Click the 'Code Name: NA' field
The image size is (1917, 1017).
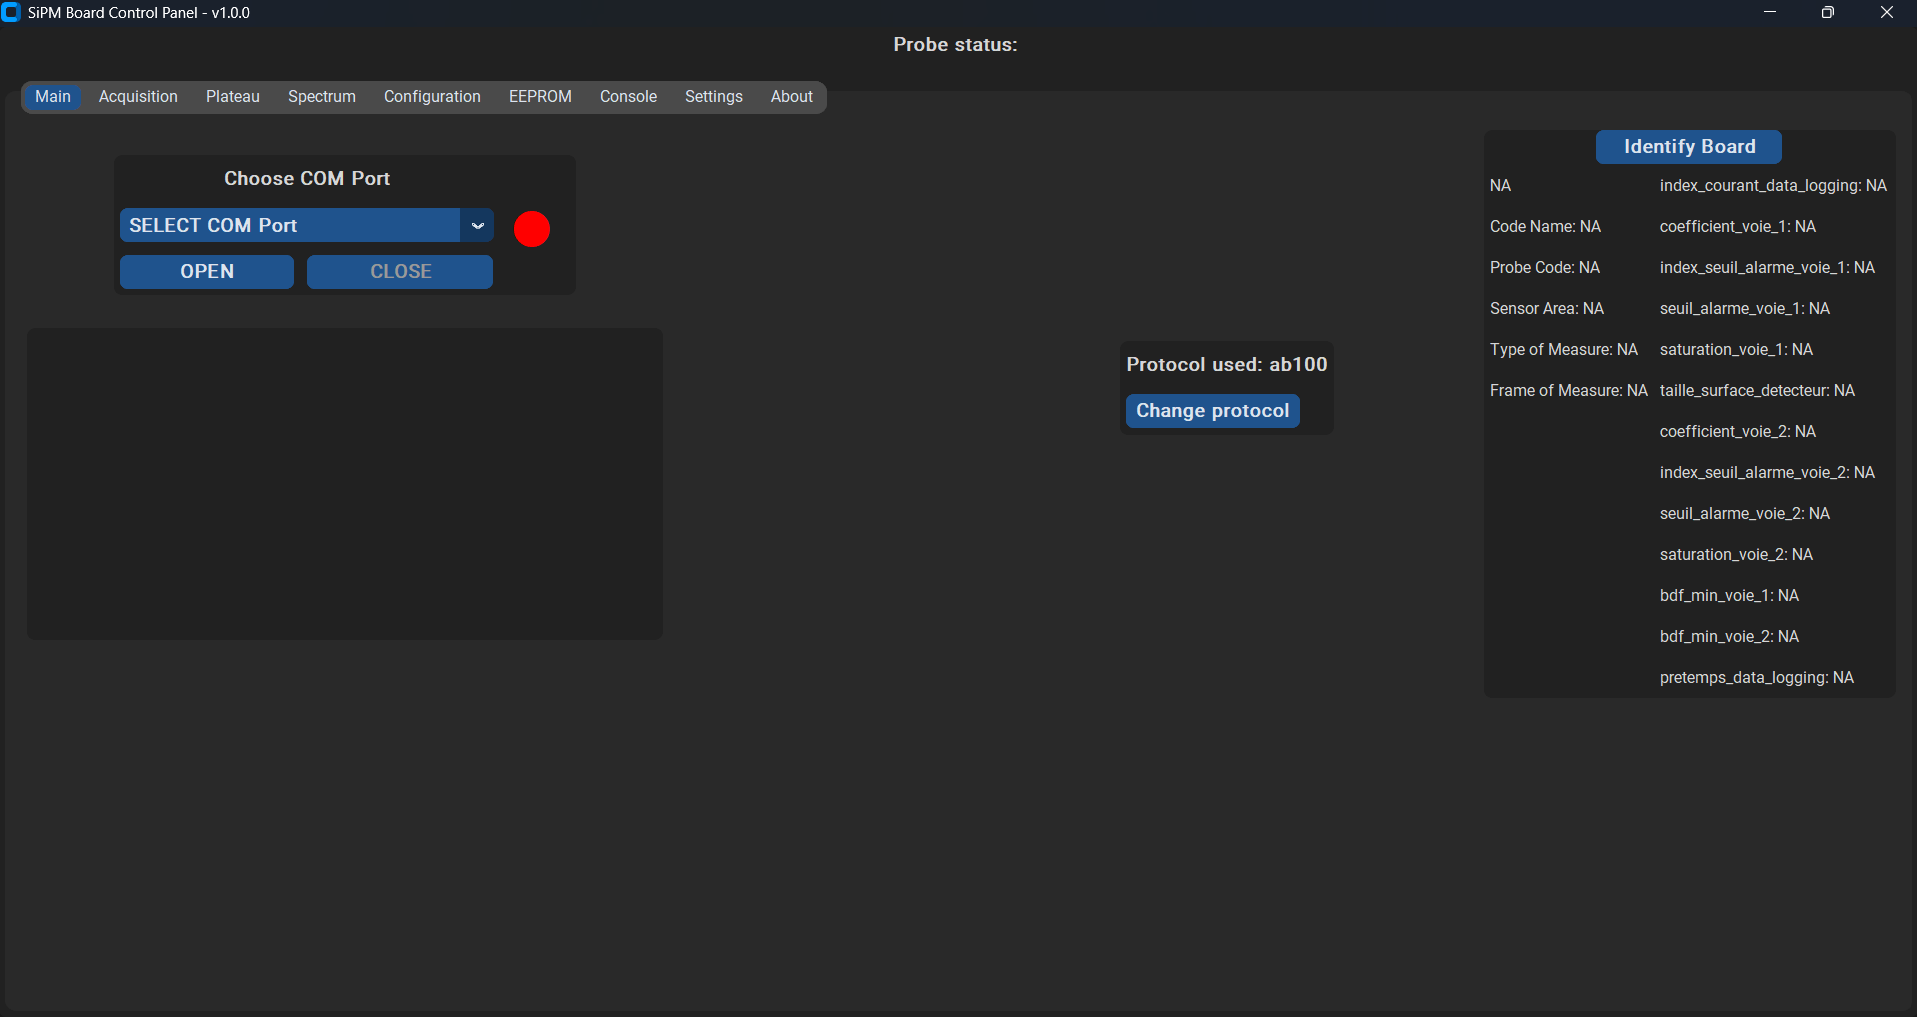click(x=1545, y=227)
